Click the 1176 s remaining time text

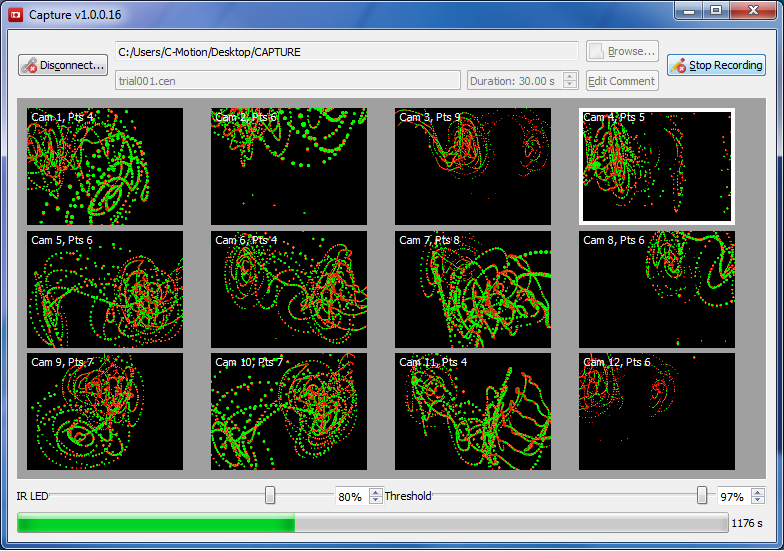tap(747, 523)
